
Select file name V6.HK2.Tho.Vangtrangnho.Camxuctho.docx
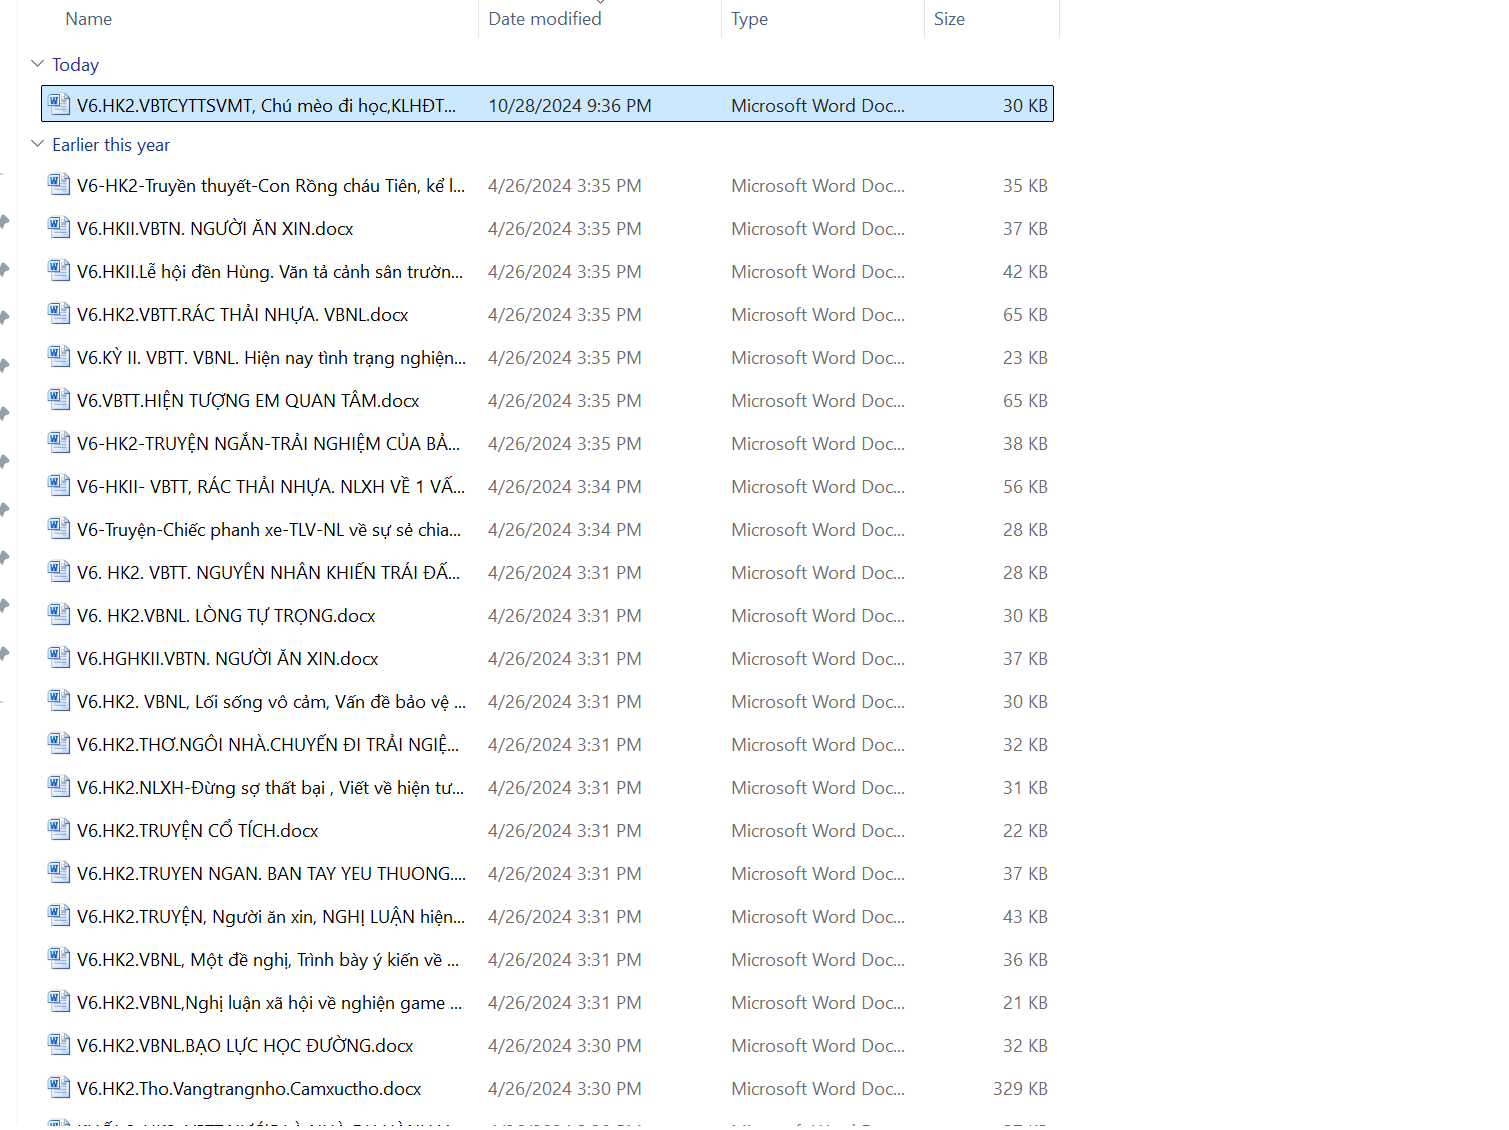249,1089
